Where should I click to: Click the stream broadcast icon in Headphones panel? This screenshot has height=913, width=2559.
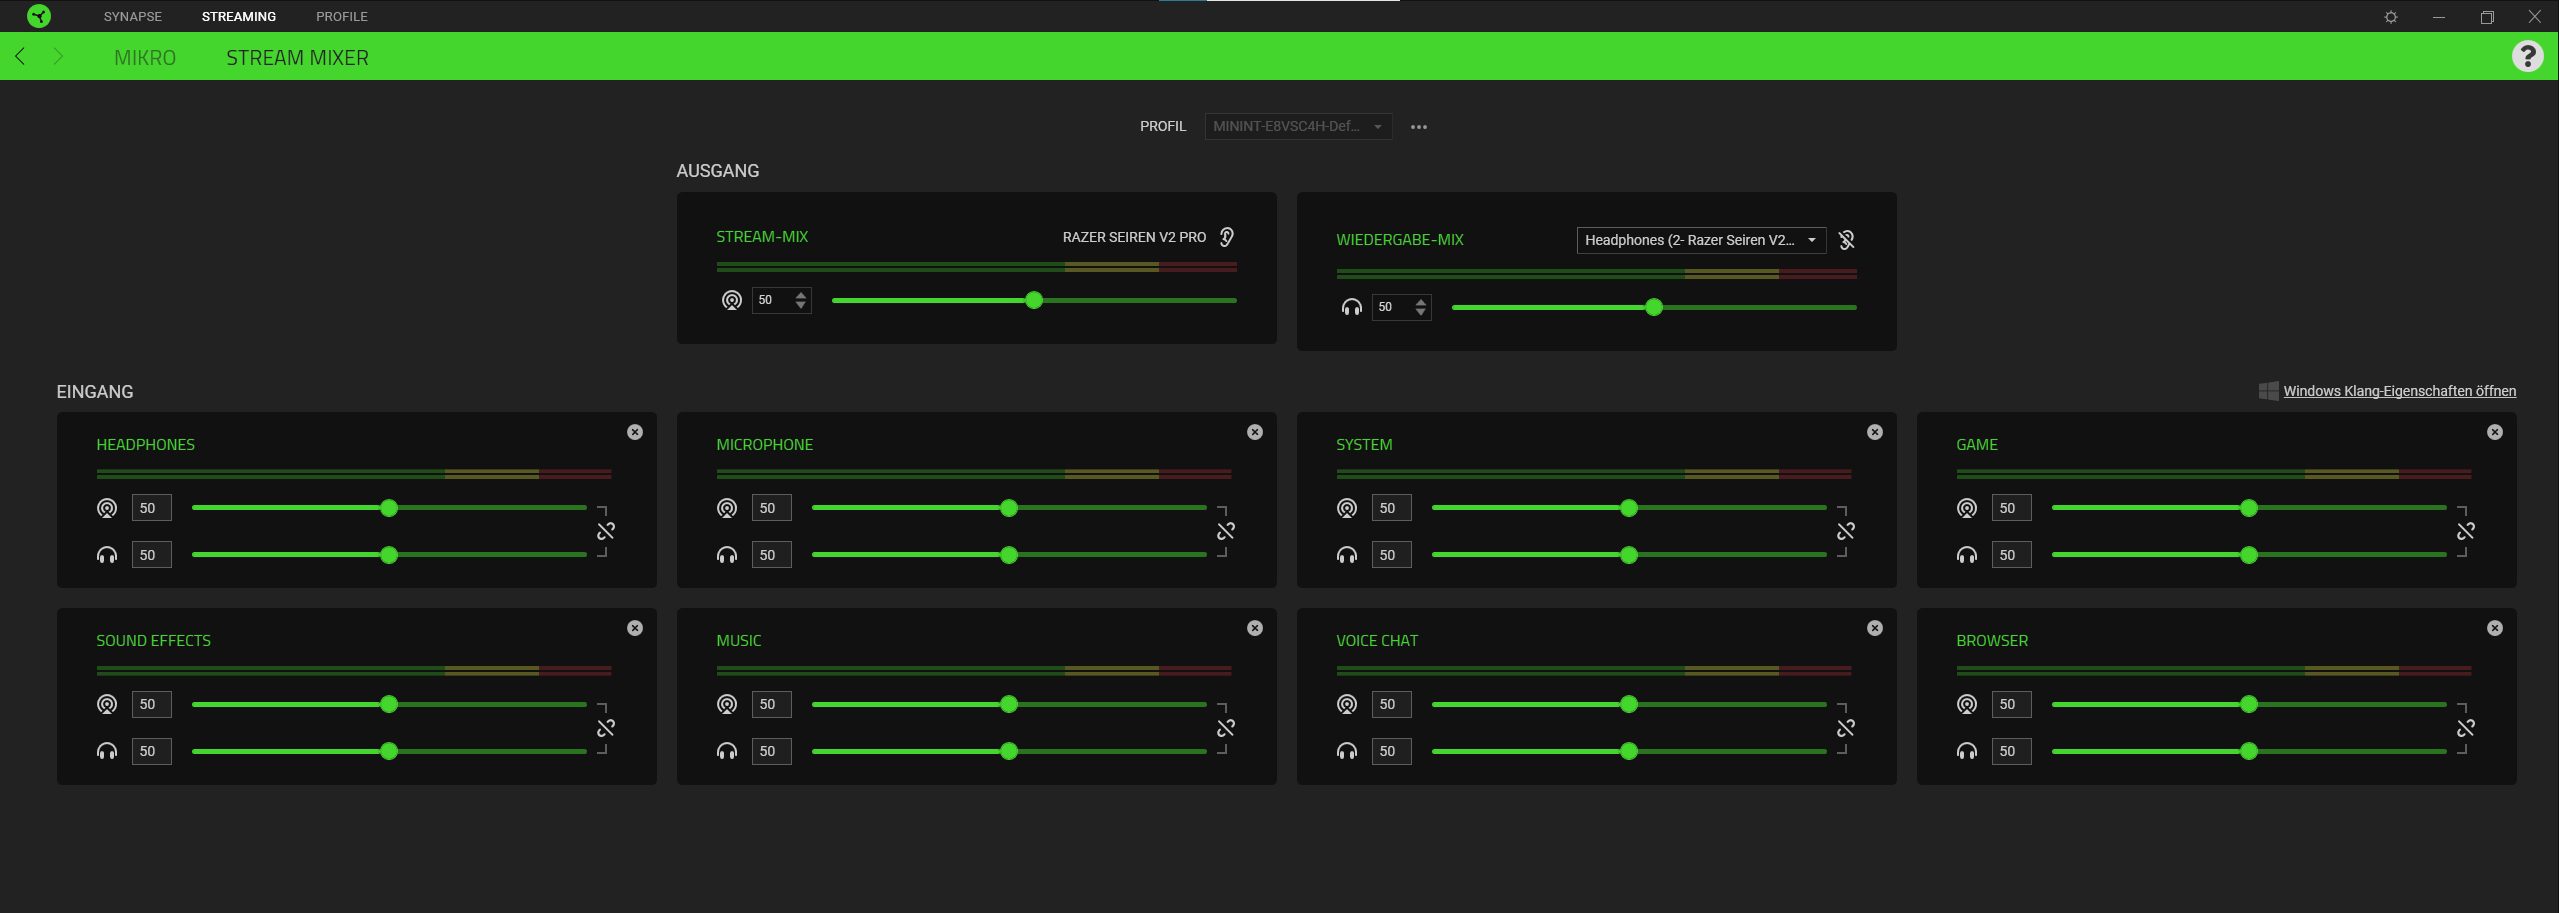click(x=107, y=508)
